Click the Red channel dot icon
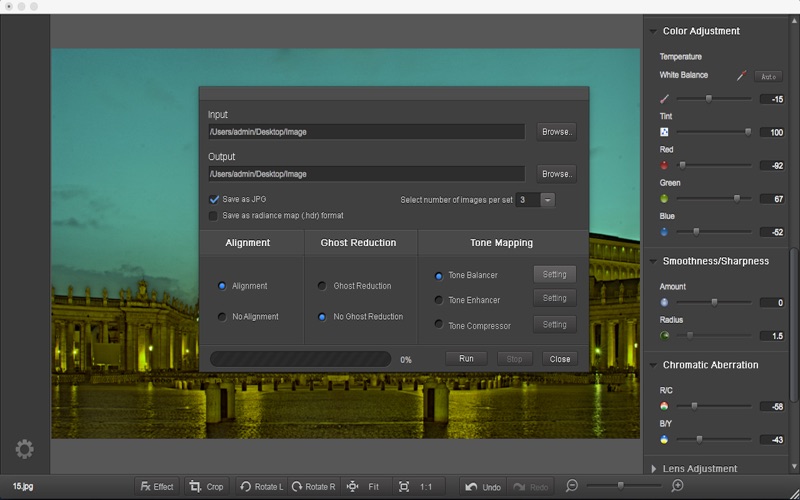 pyautogui.click(x=664, y=165)
